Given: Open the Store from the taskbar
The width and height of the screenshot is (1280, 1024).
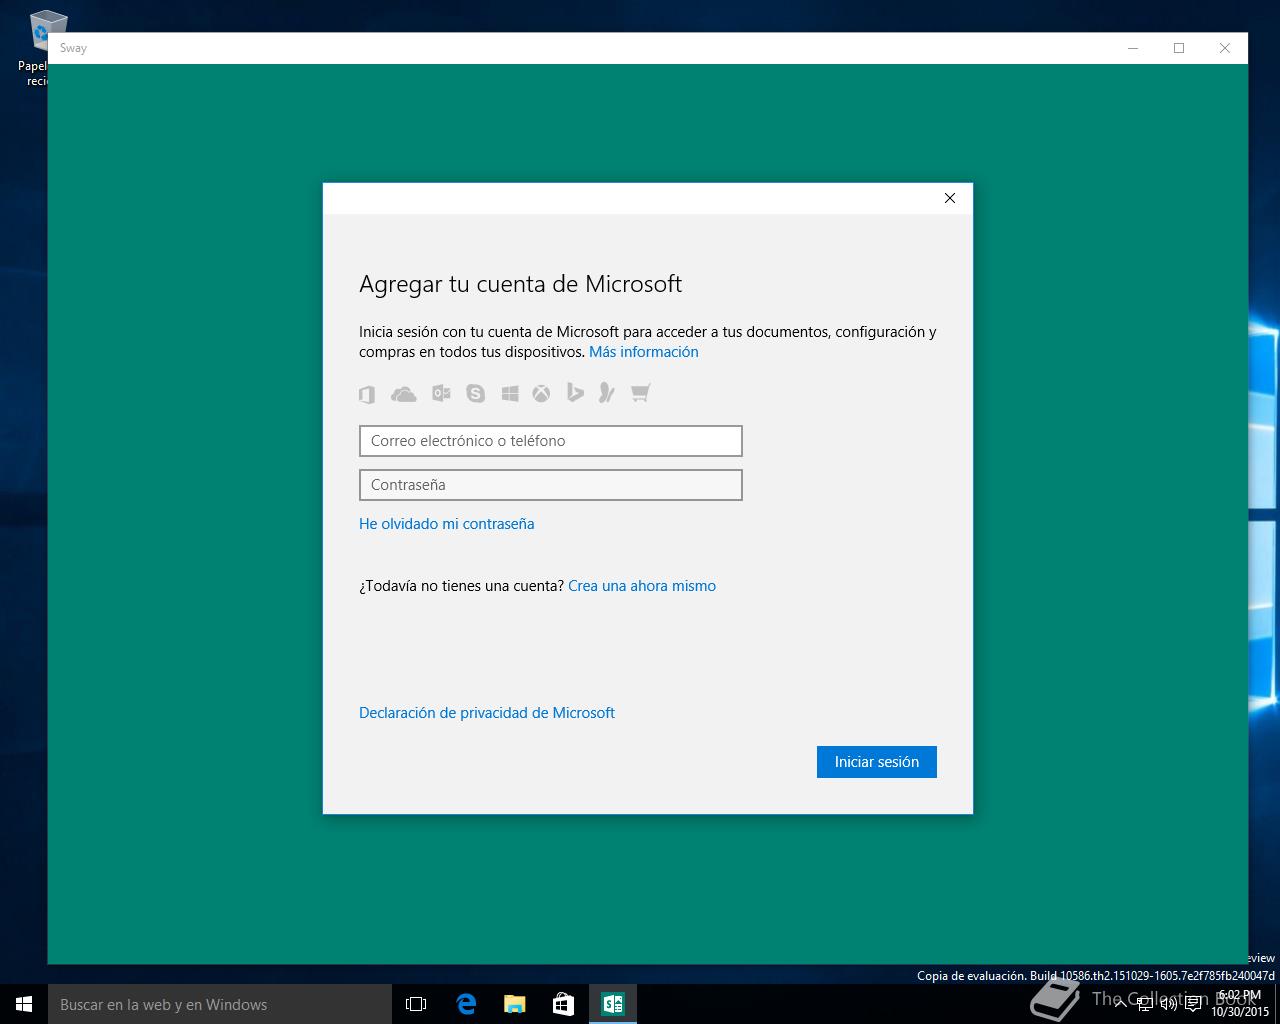Looking at the screenshot, I should (564, 1004).
